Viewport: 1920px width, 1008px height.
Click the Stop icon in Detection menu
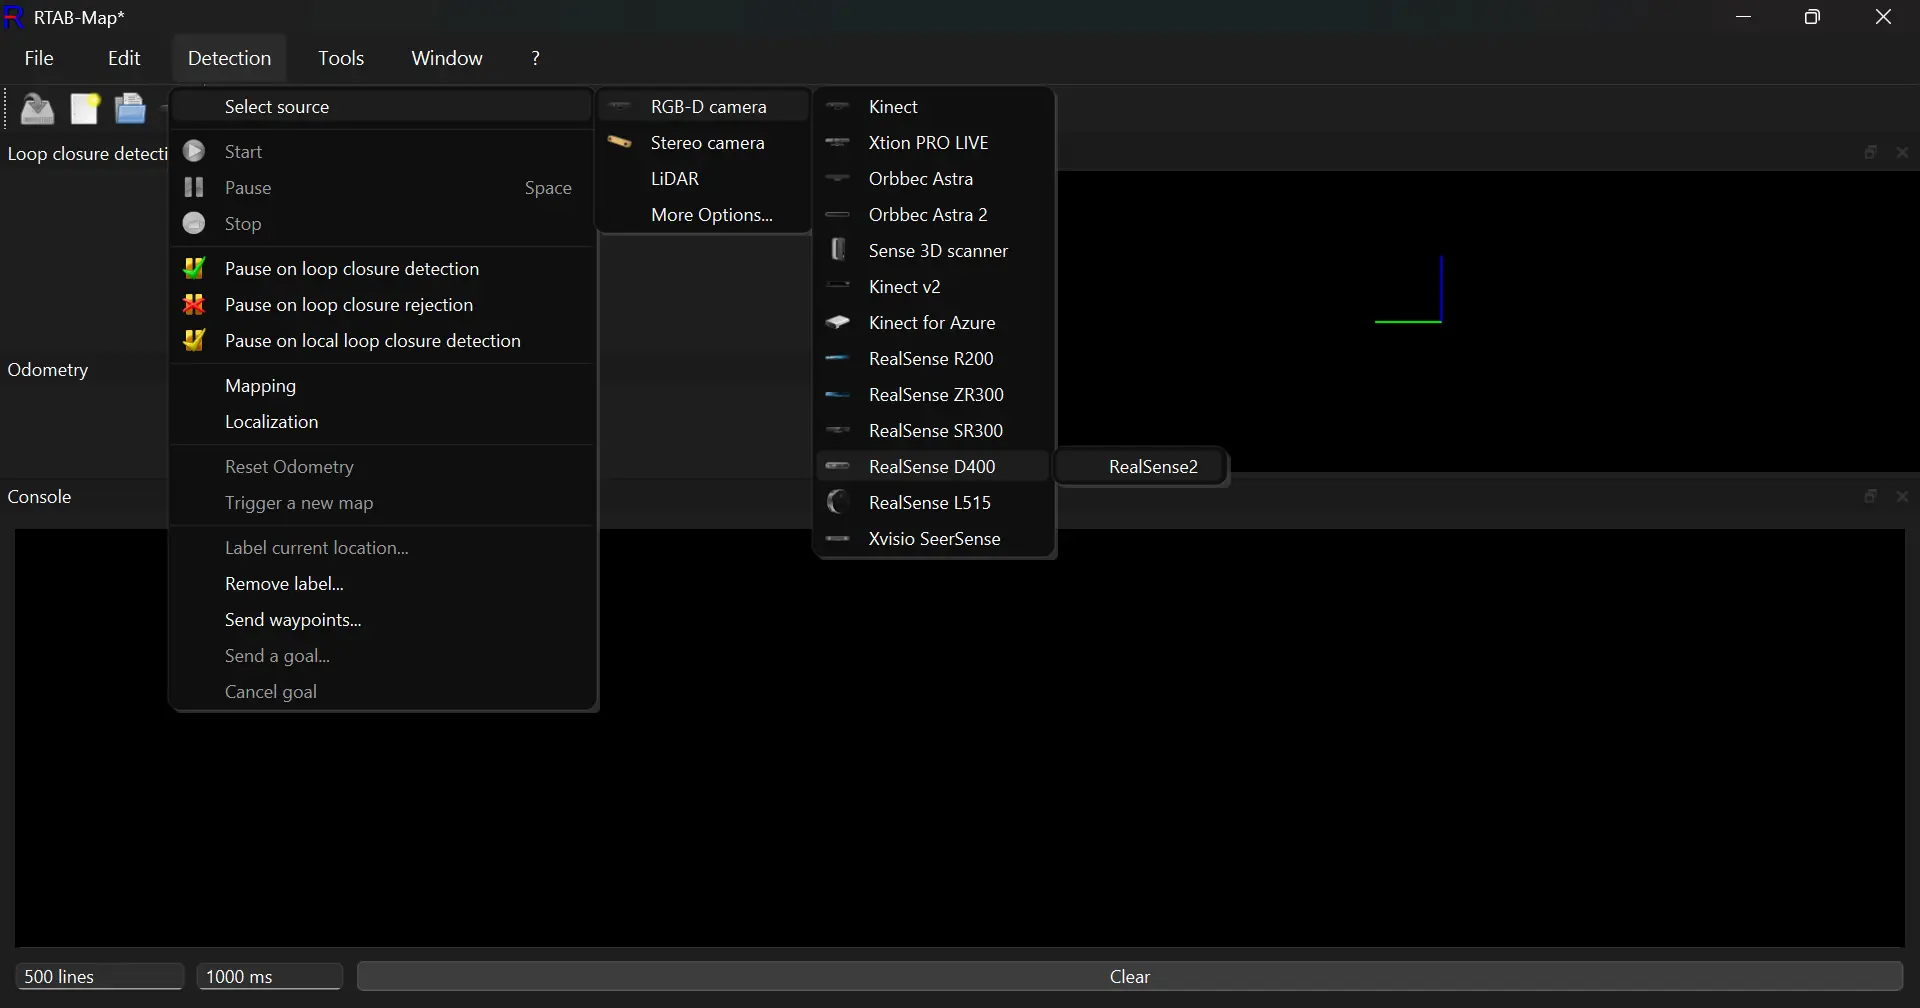[x=194, y=223]
